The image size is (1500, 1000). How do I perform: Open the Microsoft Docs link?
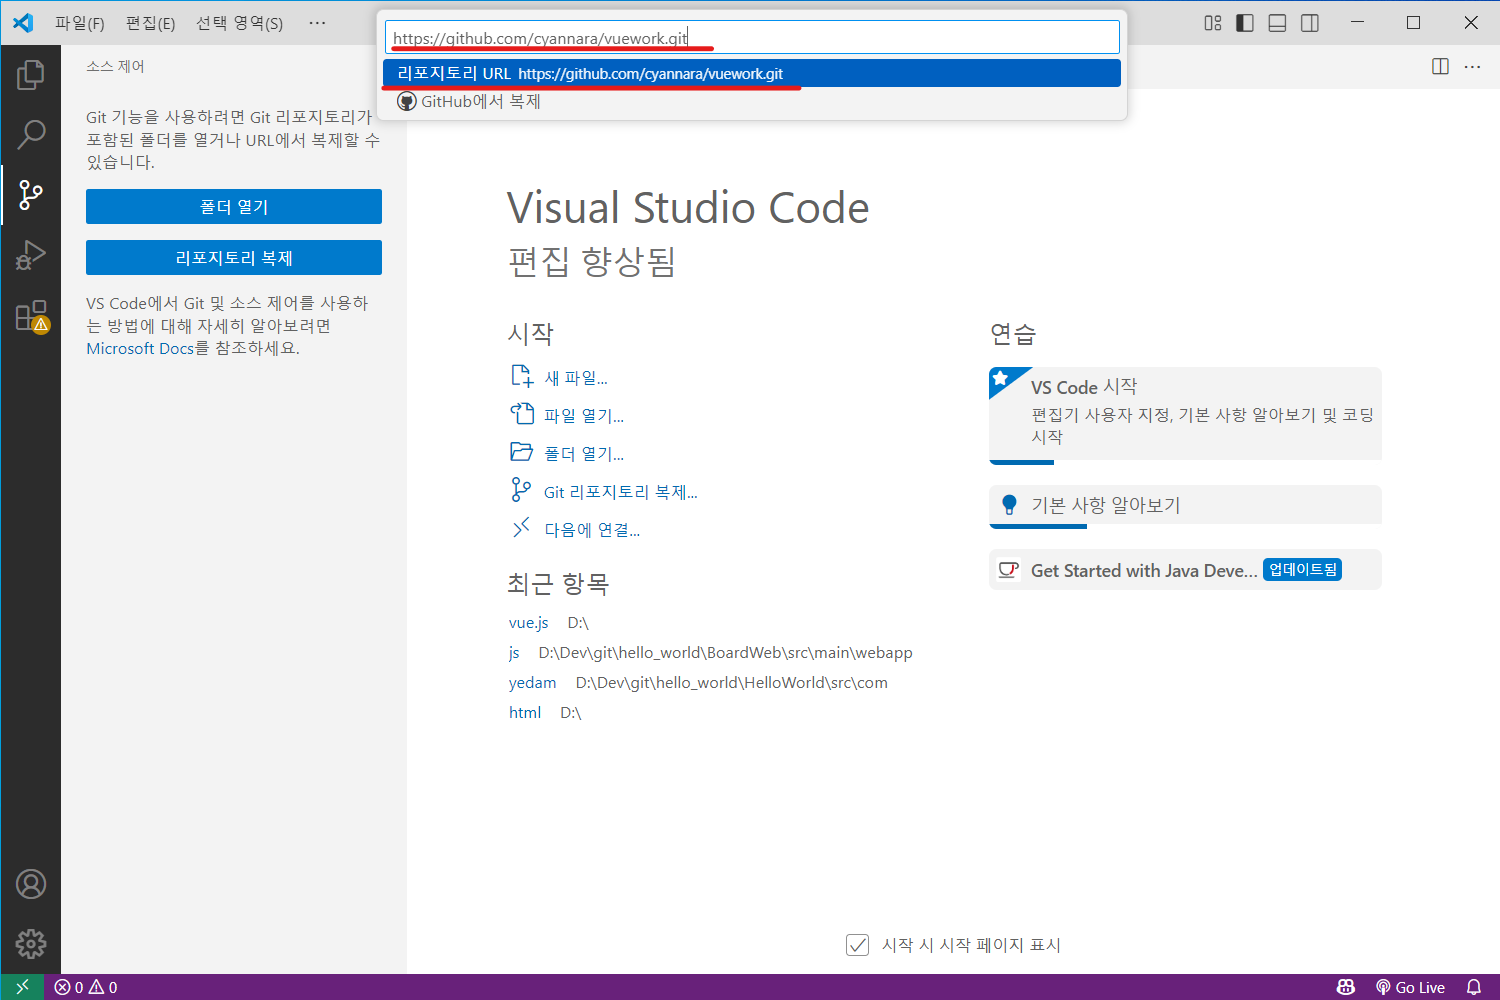click(x=139, y=349)
